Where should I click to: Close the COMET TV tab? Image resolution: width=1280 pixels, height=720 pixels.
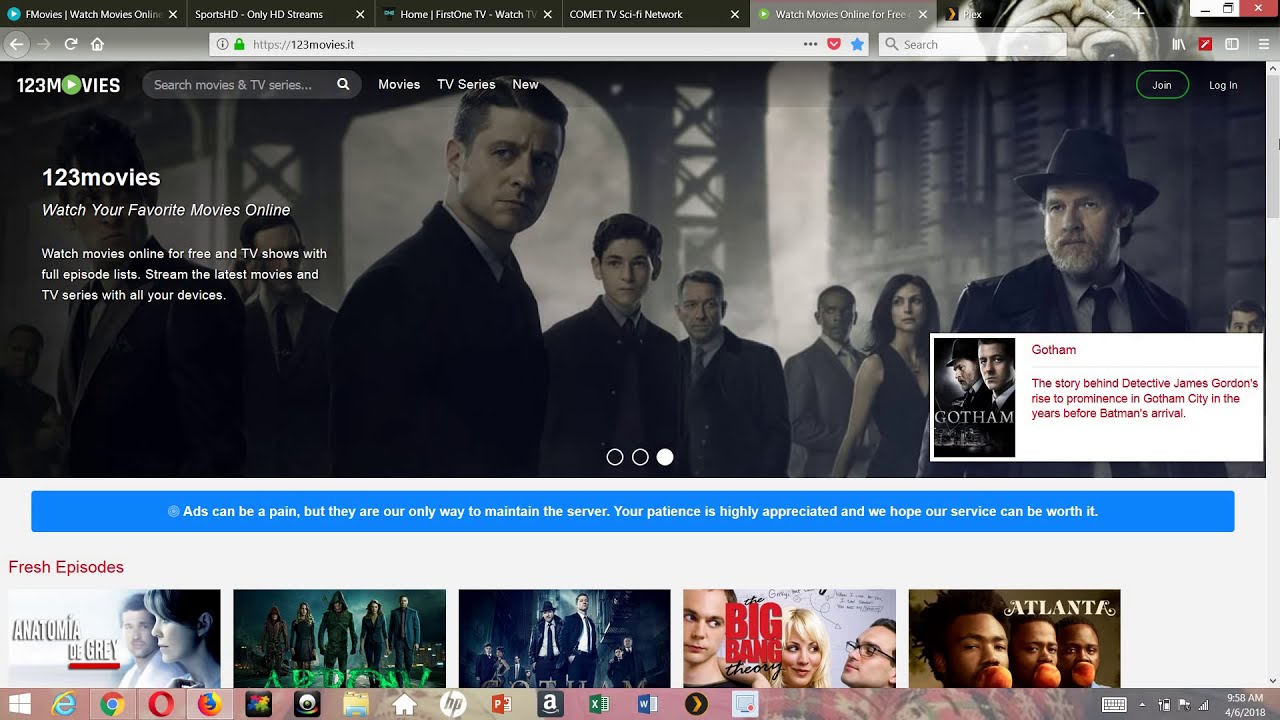(735, 14)
